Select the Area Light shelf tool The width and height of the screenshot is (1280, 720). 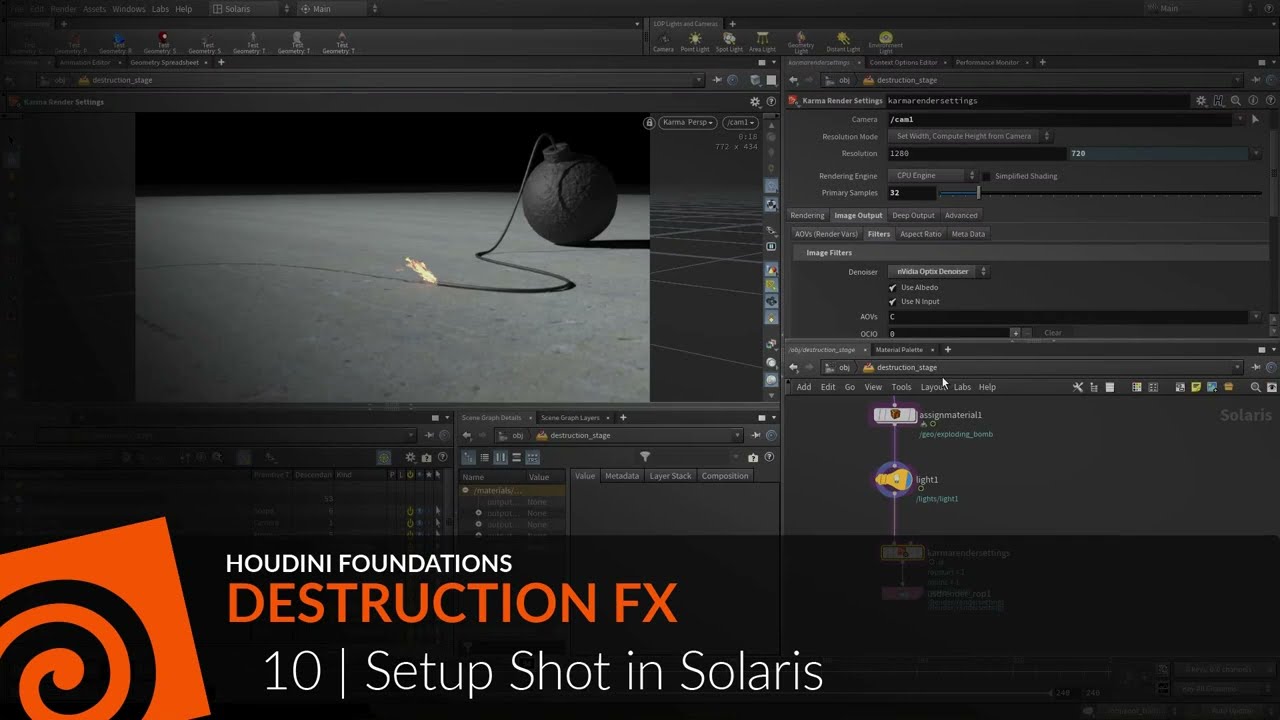pos(762,41)
